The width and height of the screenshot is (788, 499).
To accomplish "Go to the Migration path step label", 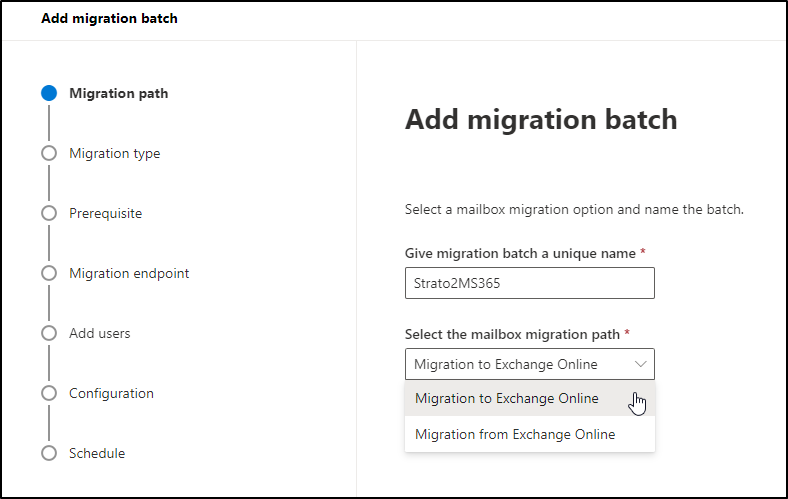I will coord(119,93).
